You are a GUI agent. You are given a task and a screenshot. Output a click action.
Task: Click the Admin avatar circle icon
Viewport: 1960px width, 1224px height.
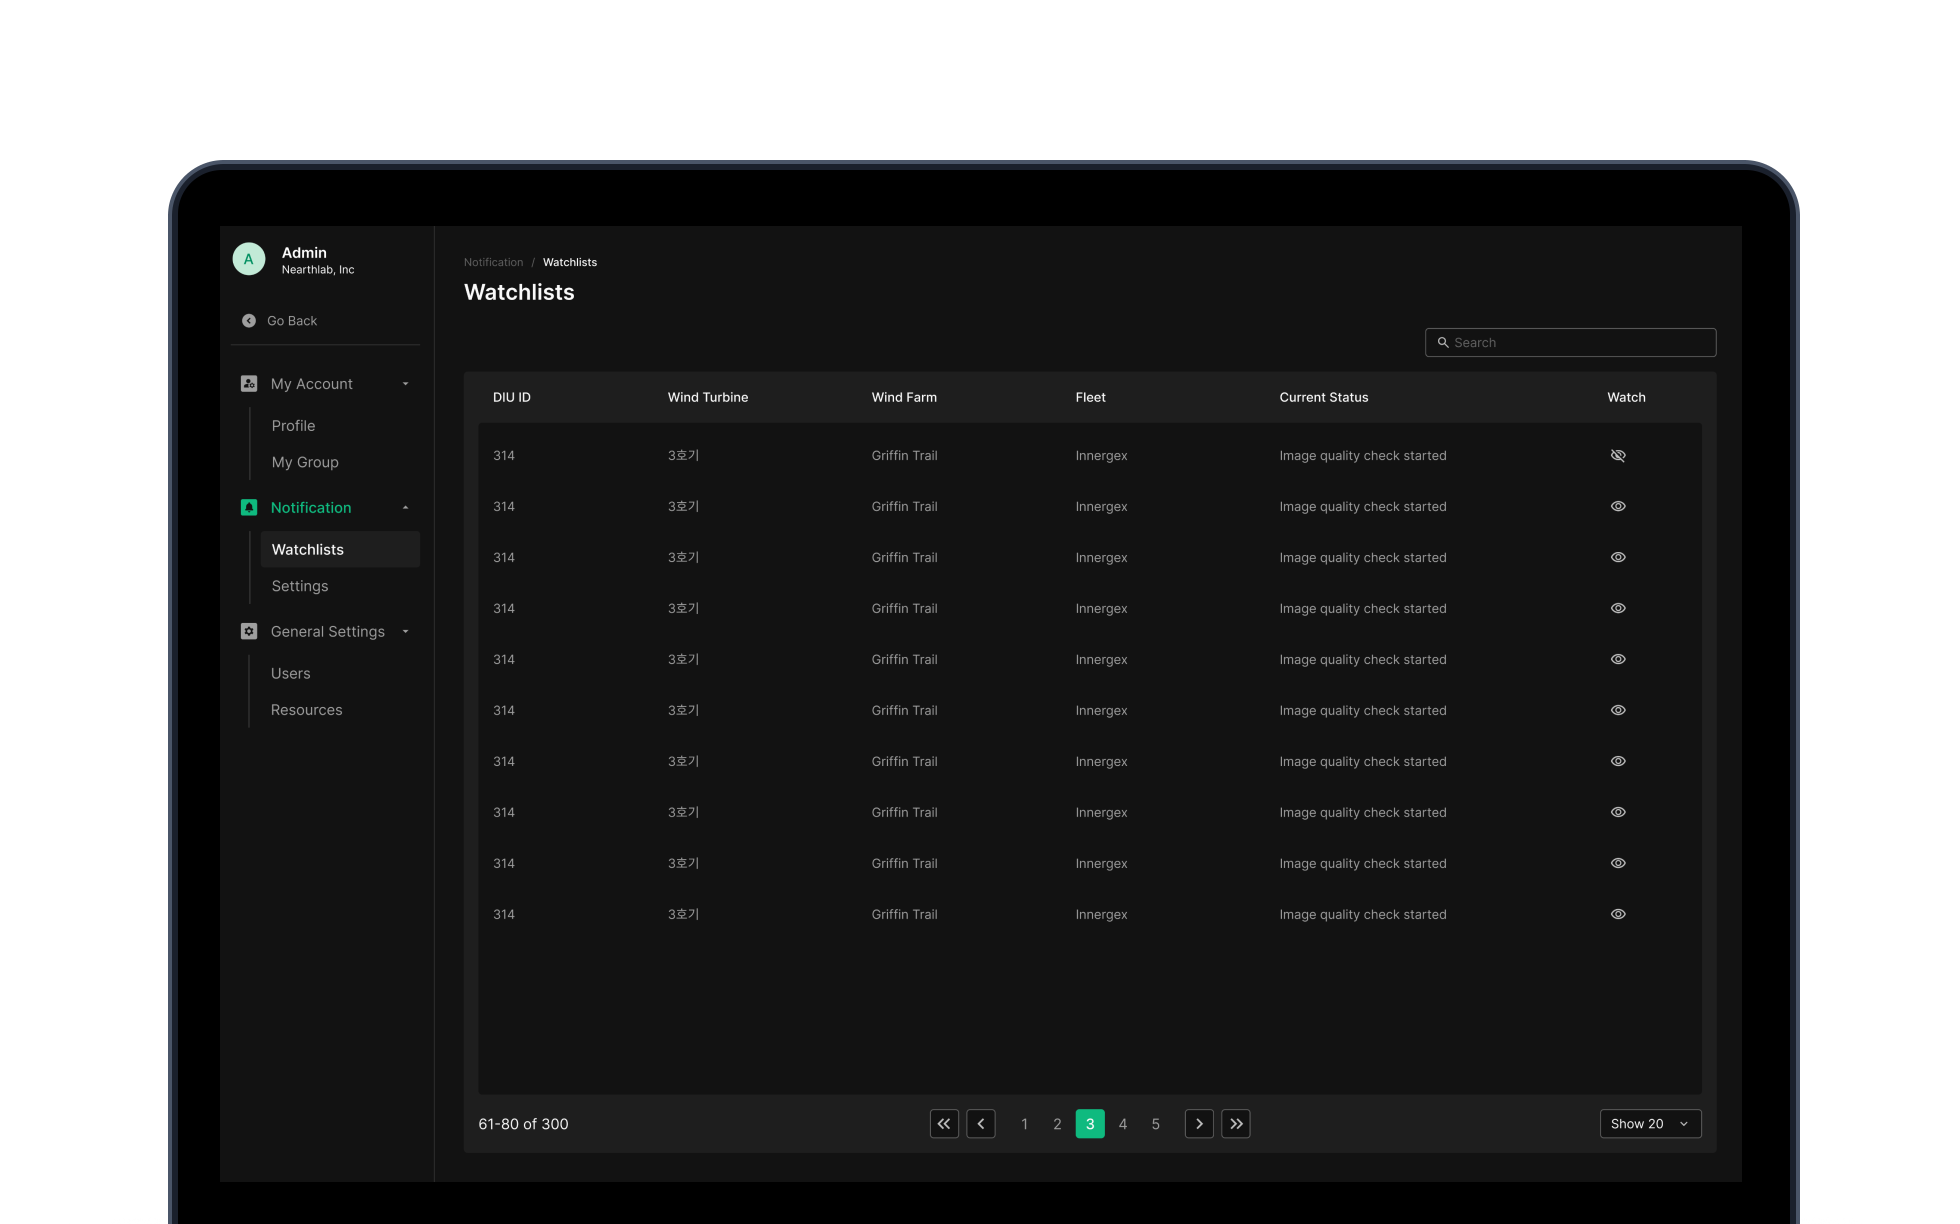248,258
